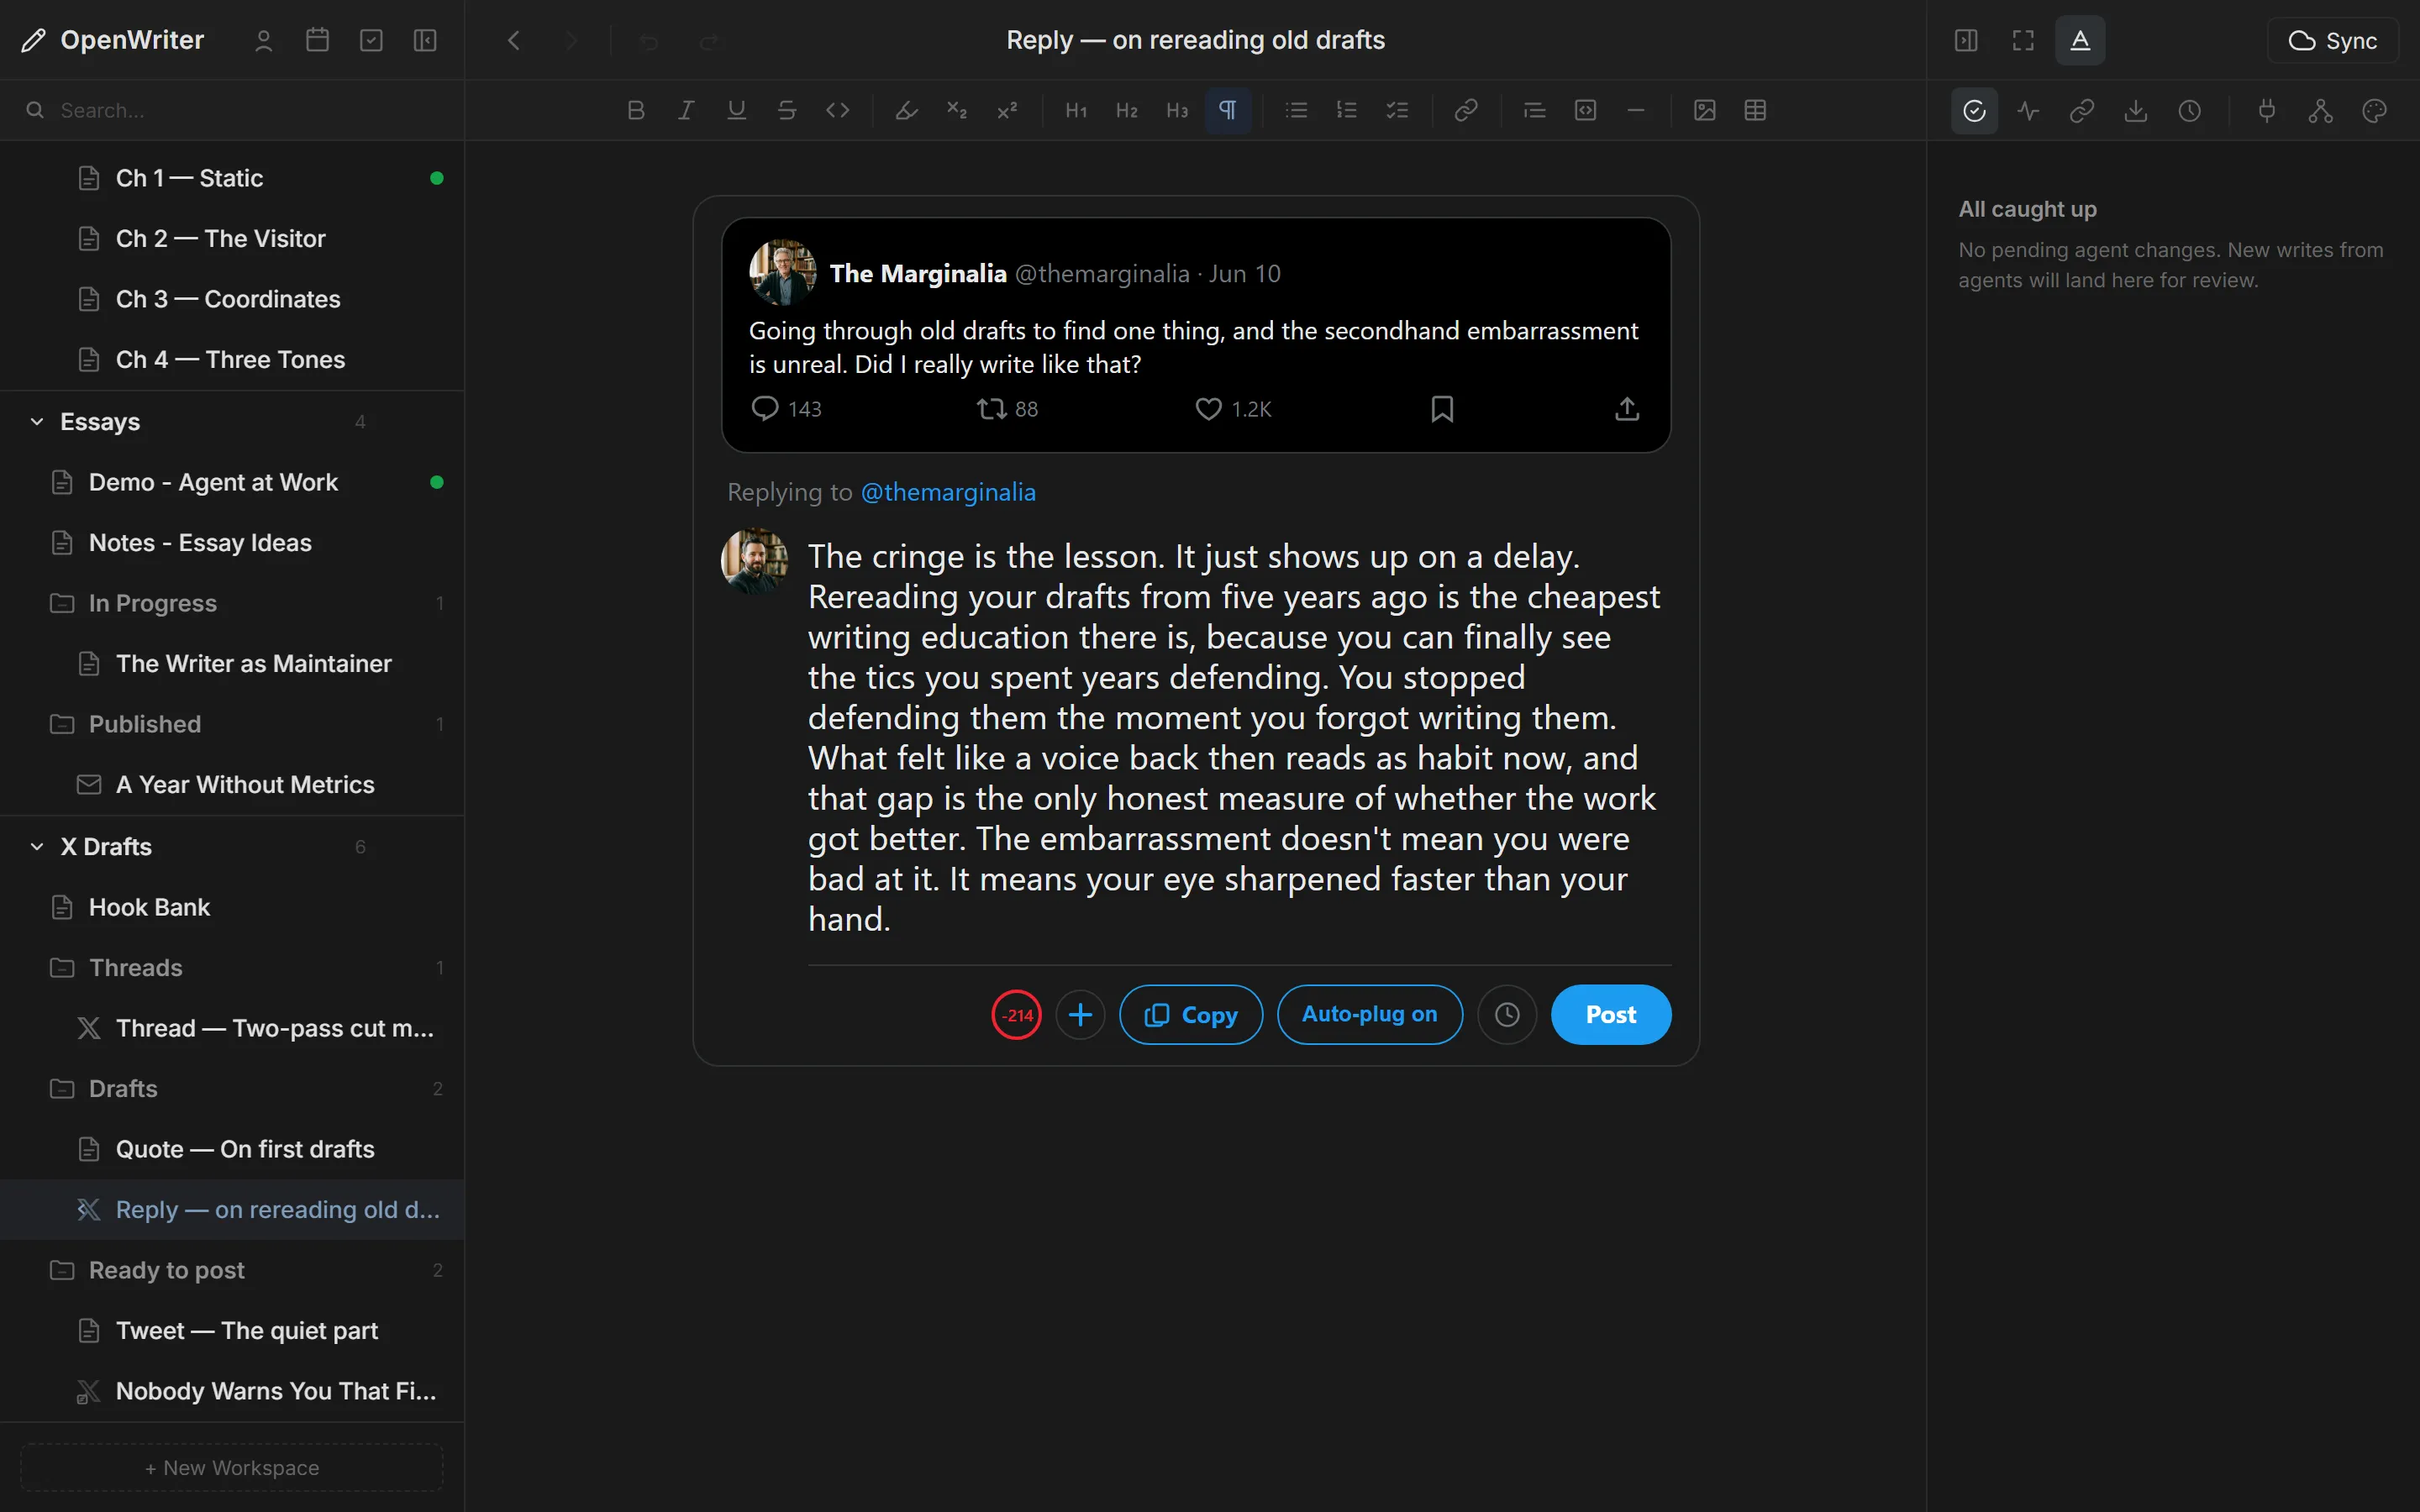Click the Post button
The image size is (2420, 1512).
[x=1611, y=1015]
